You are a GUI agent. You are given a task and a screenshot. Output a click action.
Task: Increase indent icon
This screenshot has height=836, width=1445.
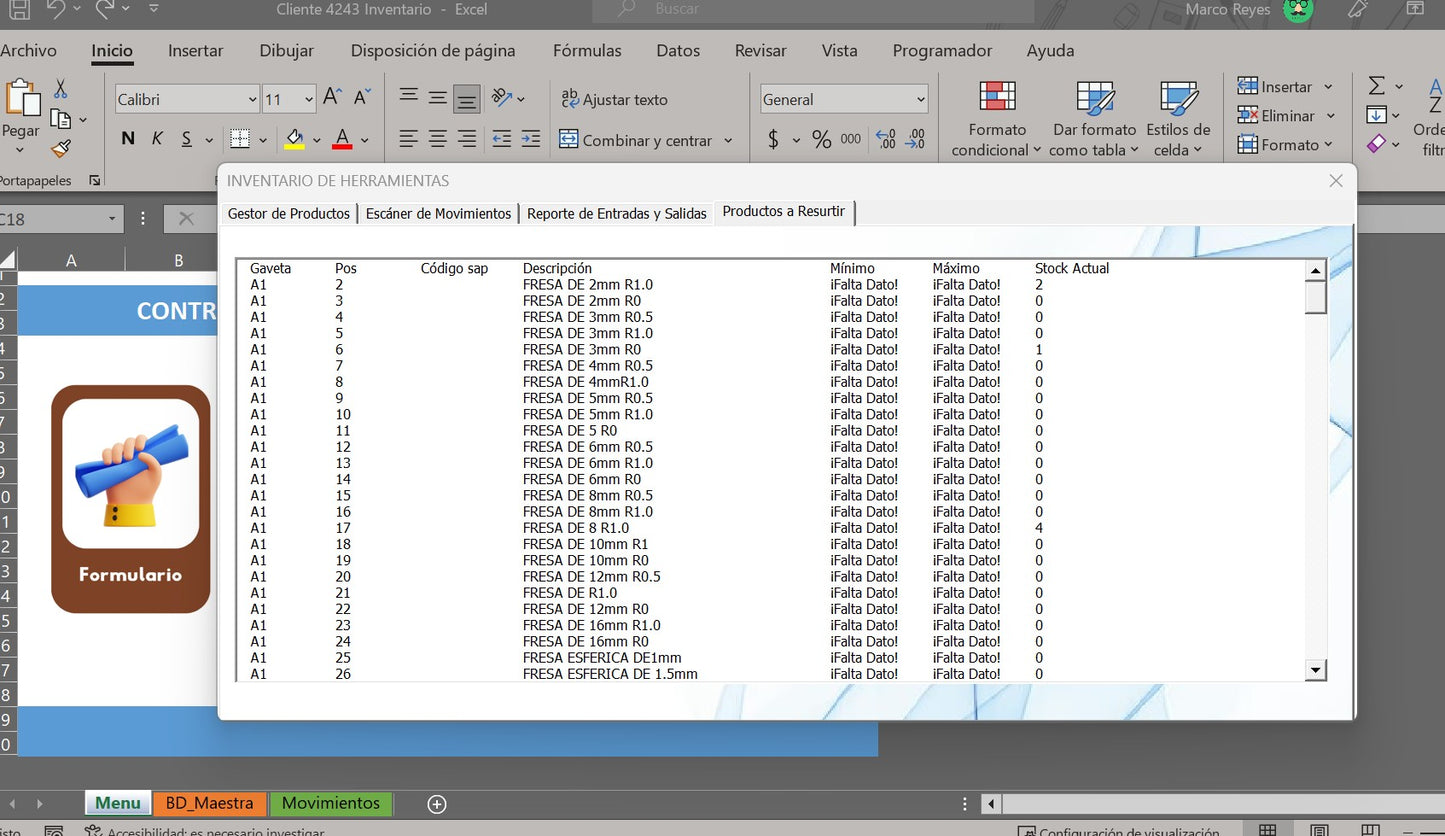coord(531,139)
